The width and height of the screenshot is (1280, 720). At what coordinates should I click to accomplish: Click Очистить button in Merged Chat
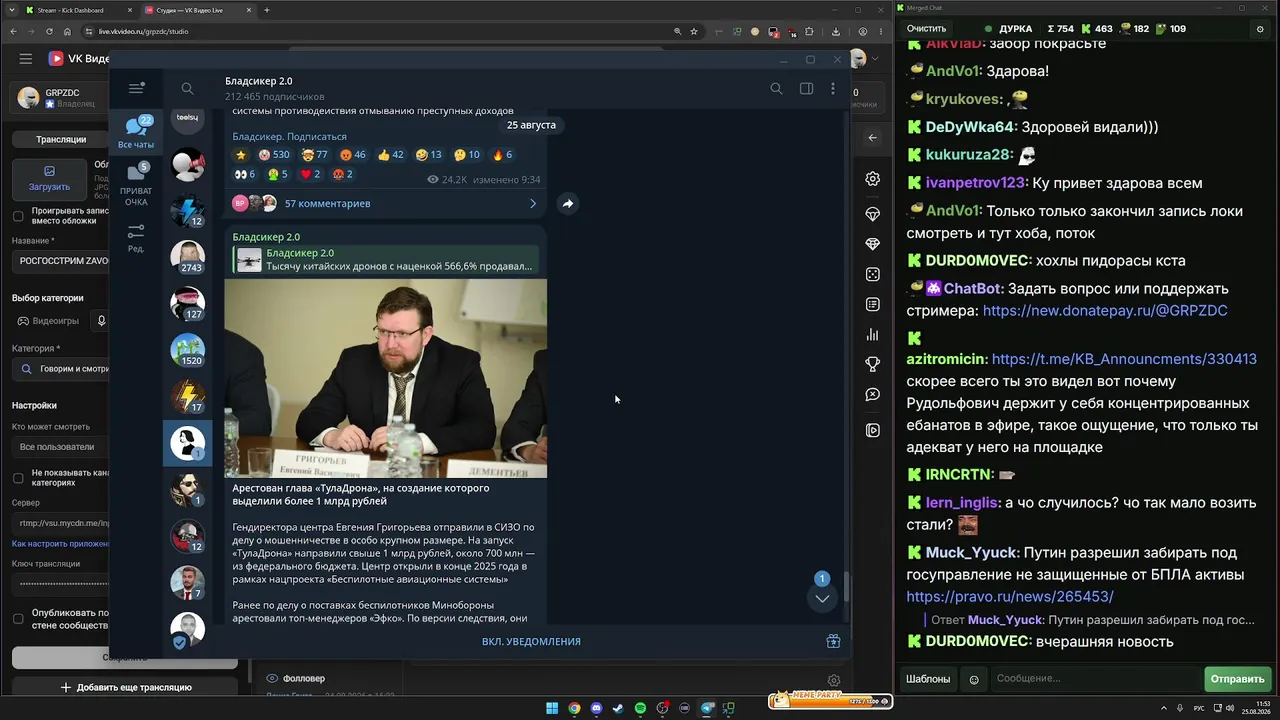926,29
